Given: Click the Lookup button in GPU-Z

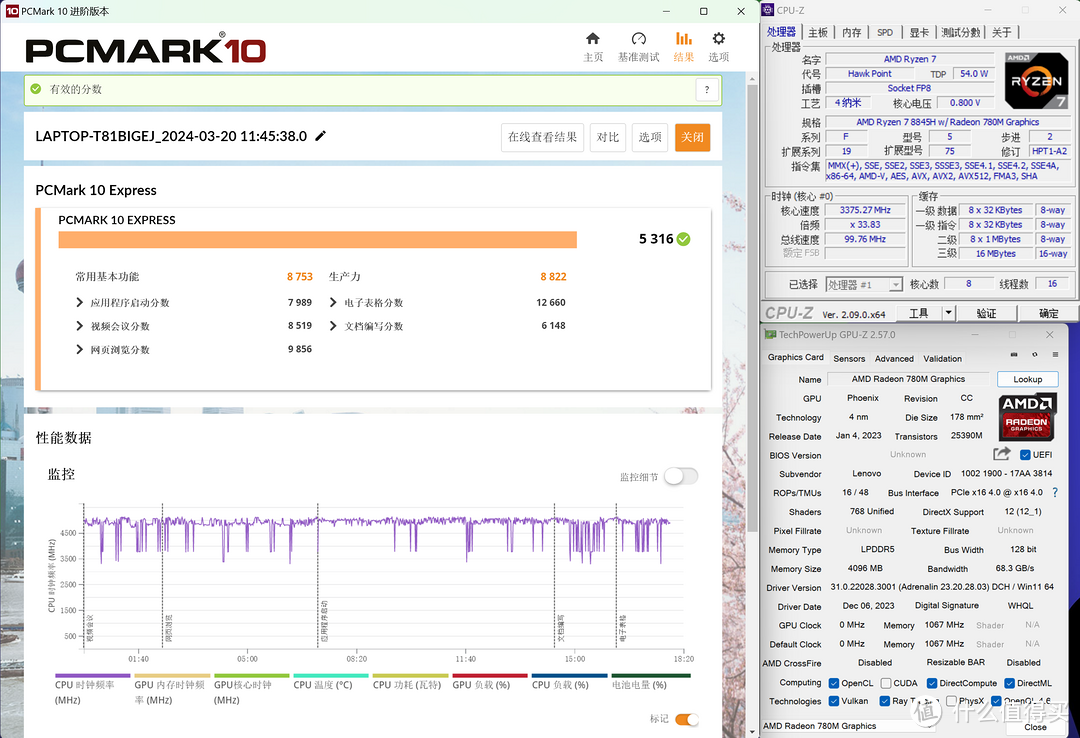Looking at the screenshot, I should pyautogui.click(x=1028, y=379).
